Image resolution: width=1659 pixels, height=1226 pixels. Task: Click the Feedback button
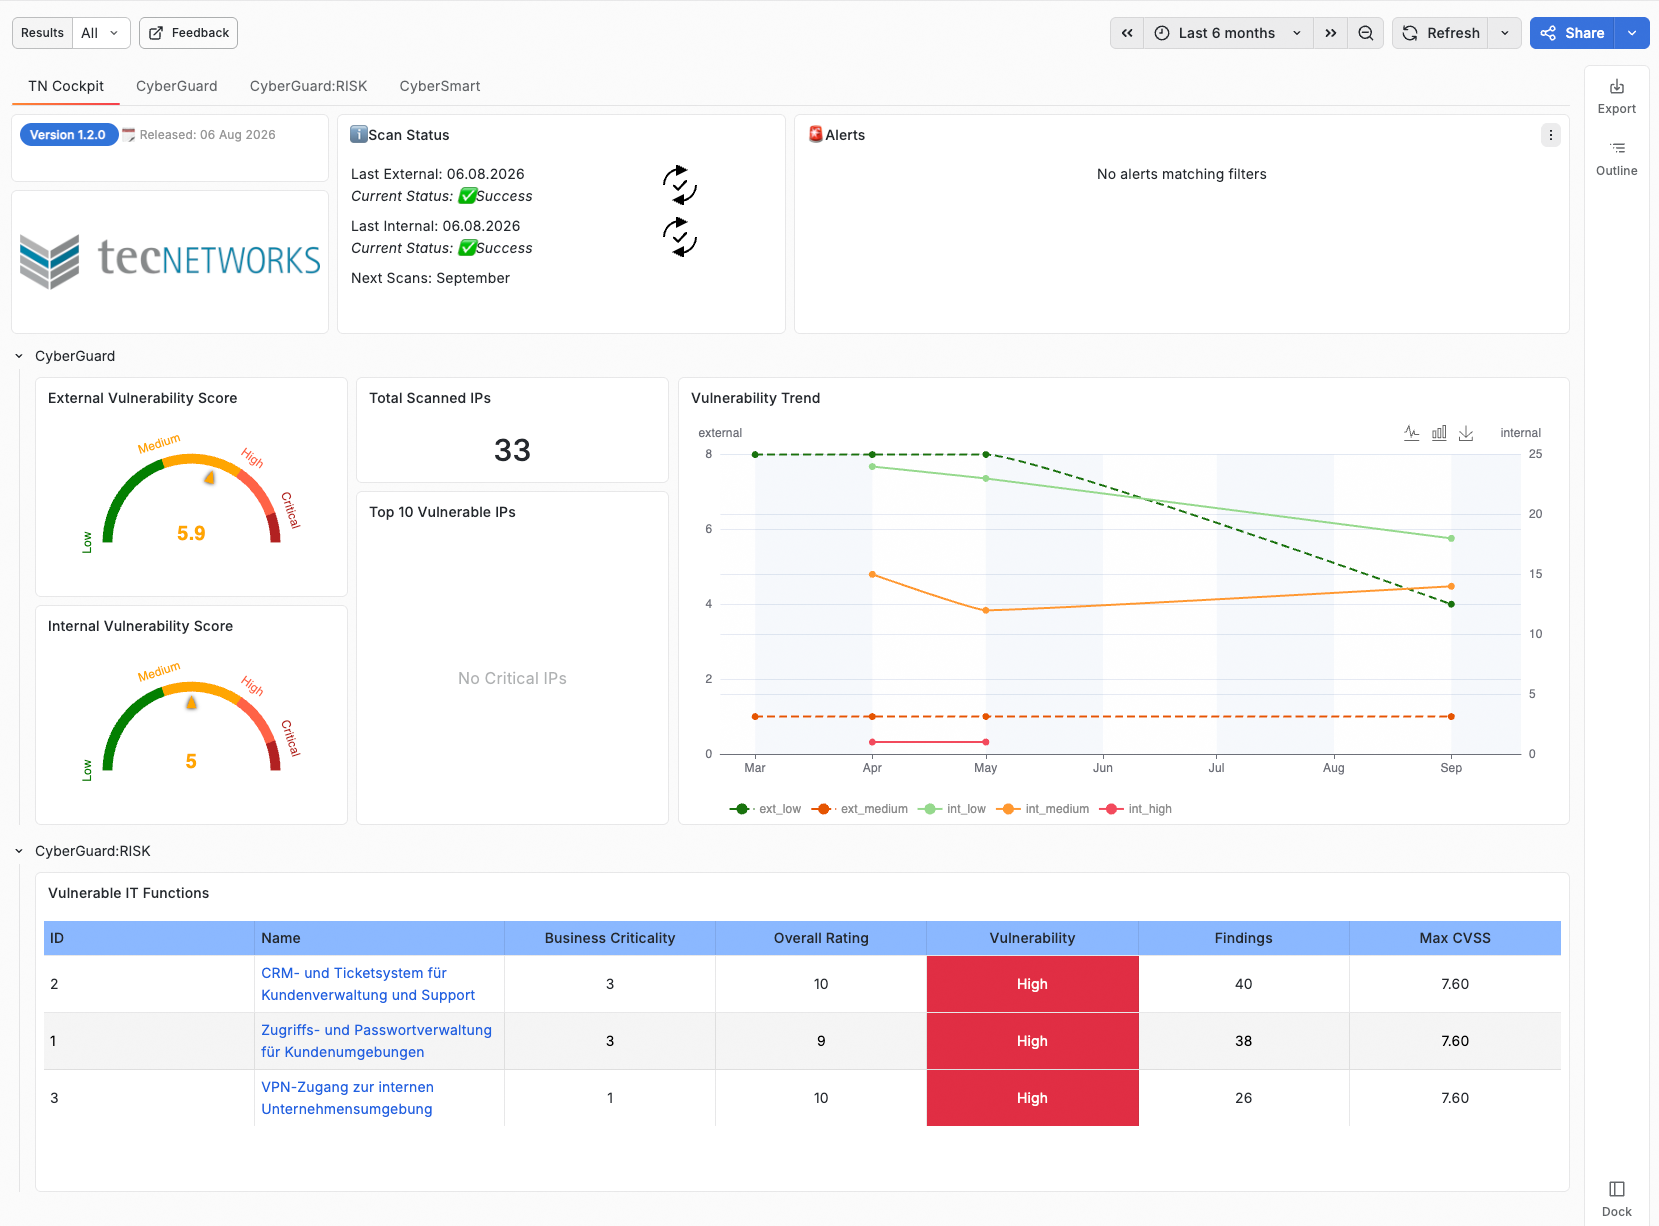188,33
